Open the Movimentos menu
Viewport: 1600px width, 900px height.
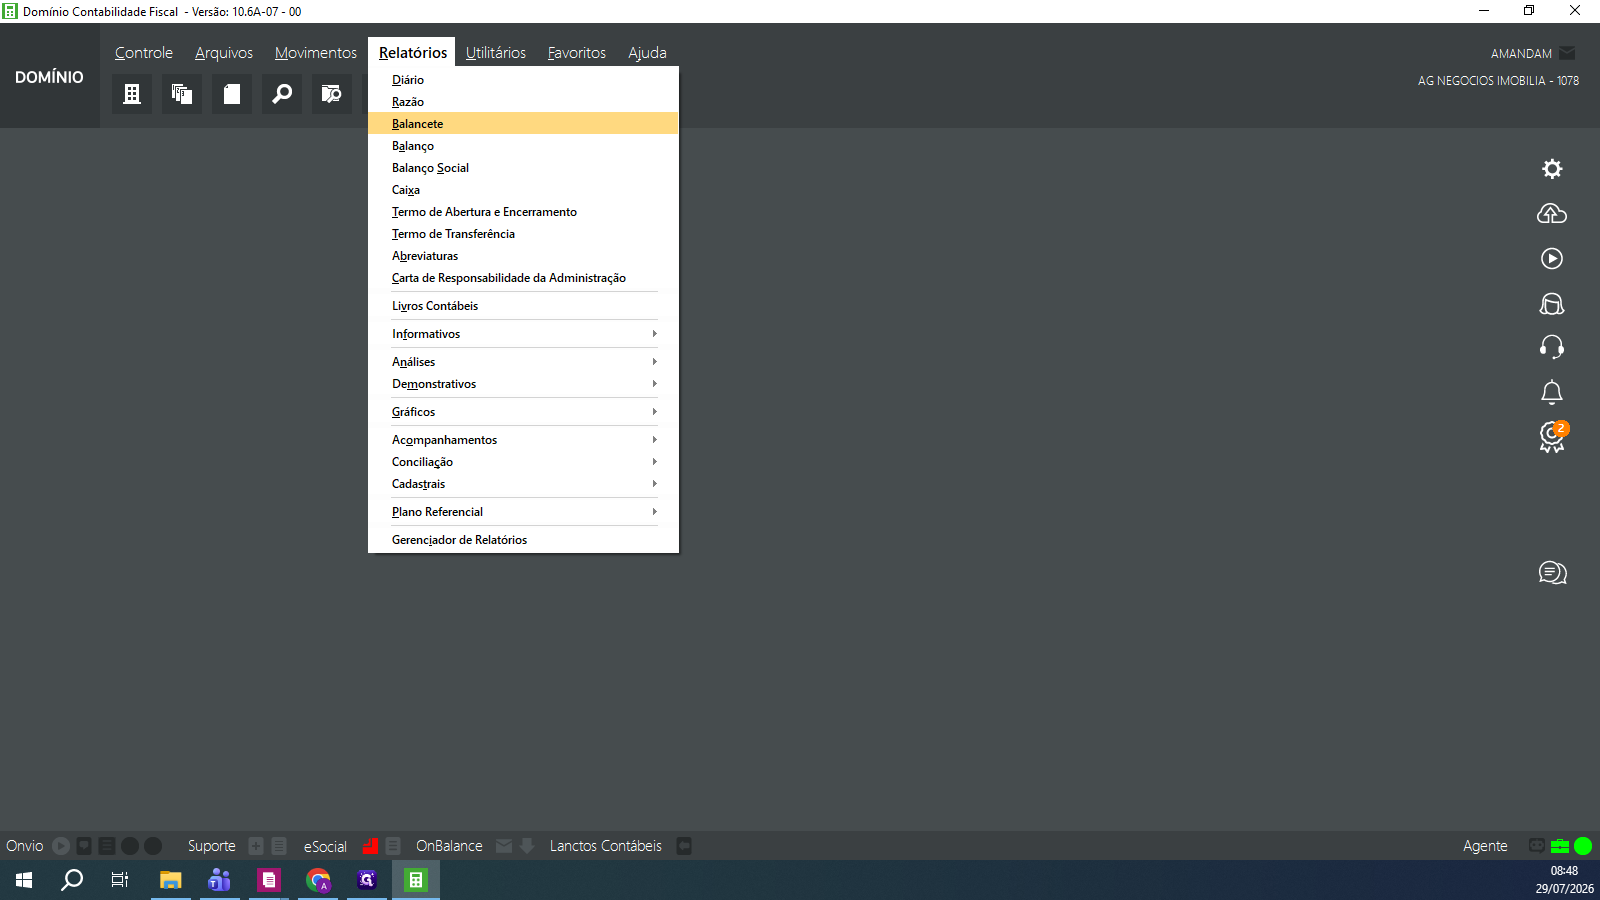pyautogui.click(x=316, y=53)
